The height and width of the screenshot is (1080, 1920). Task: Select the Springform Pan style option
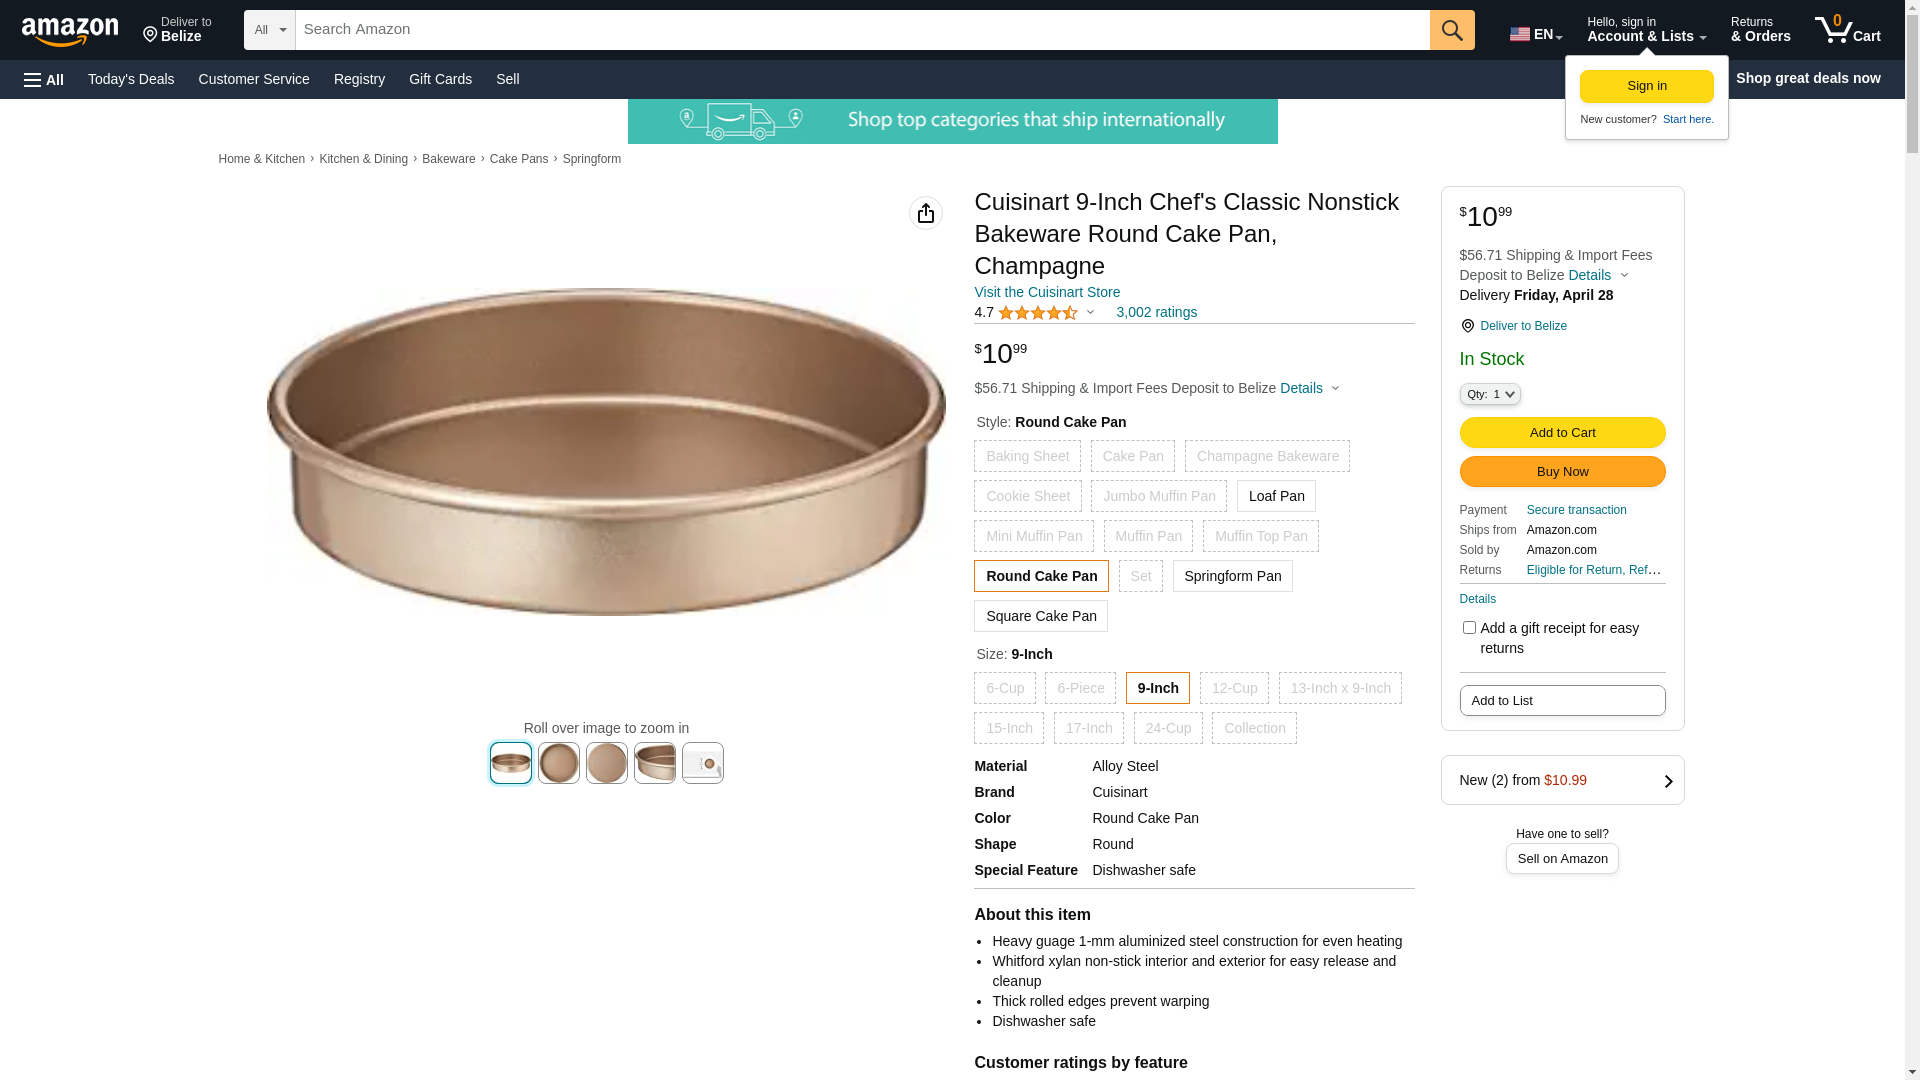(1232, 576)
